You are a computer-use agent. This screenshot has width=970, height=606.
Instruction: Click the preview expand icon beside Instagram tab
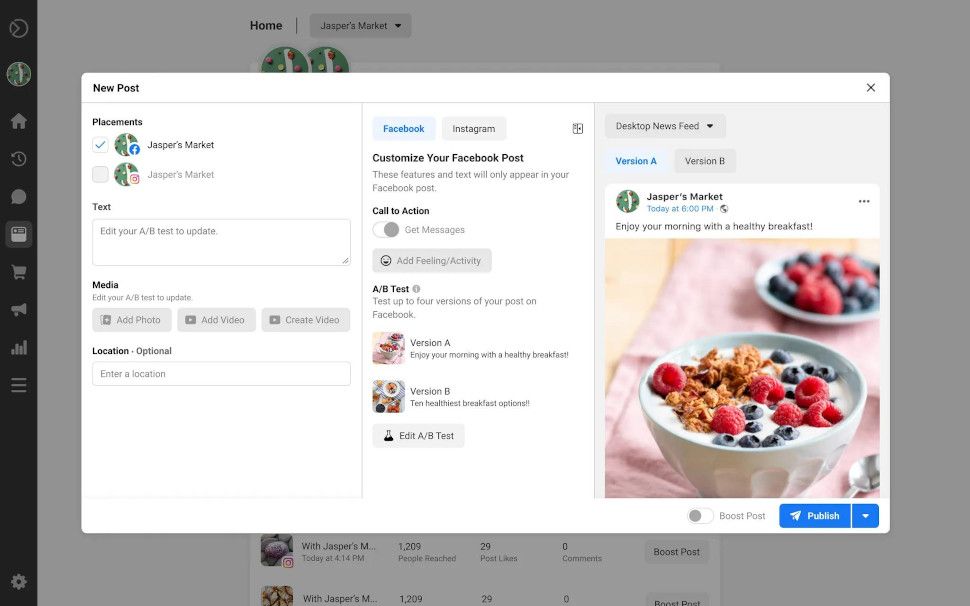(577, 128)
